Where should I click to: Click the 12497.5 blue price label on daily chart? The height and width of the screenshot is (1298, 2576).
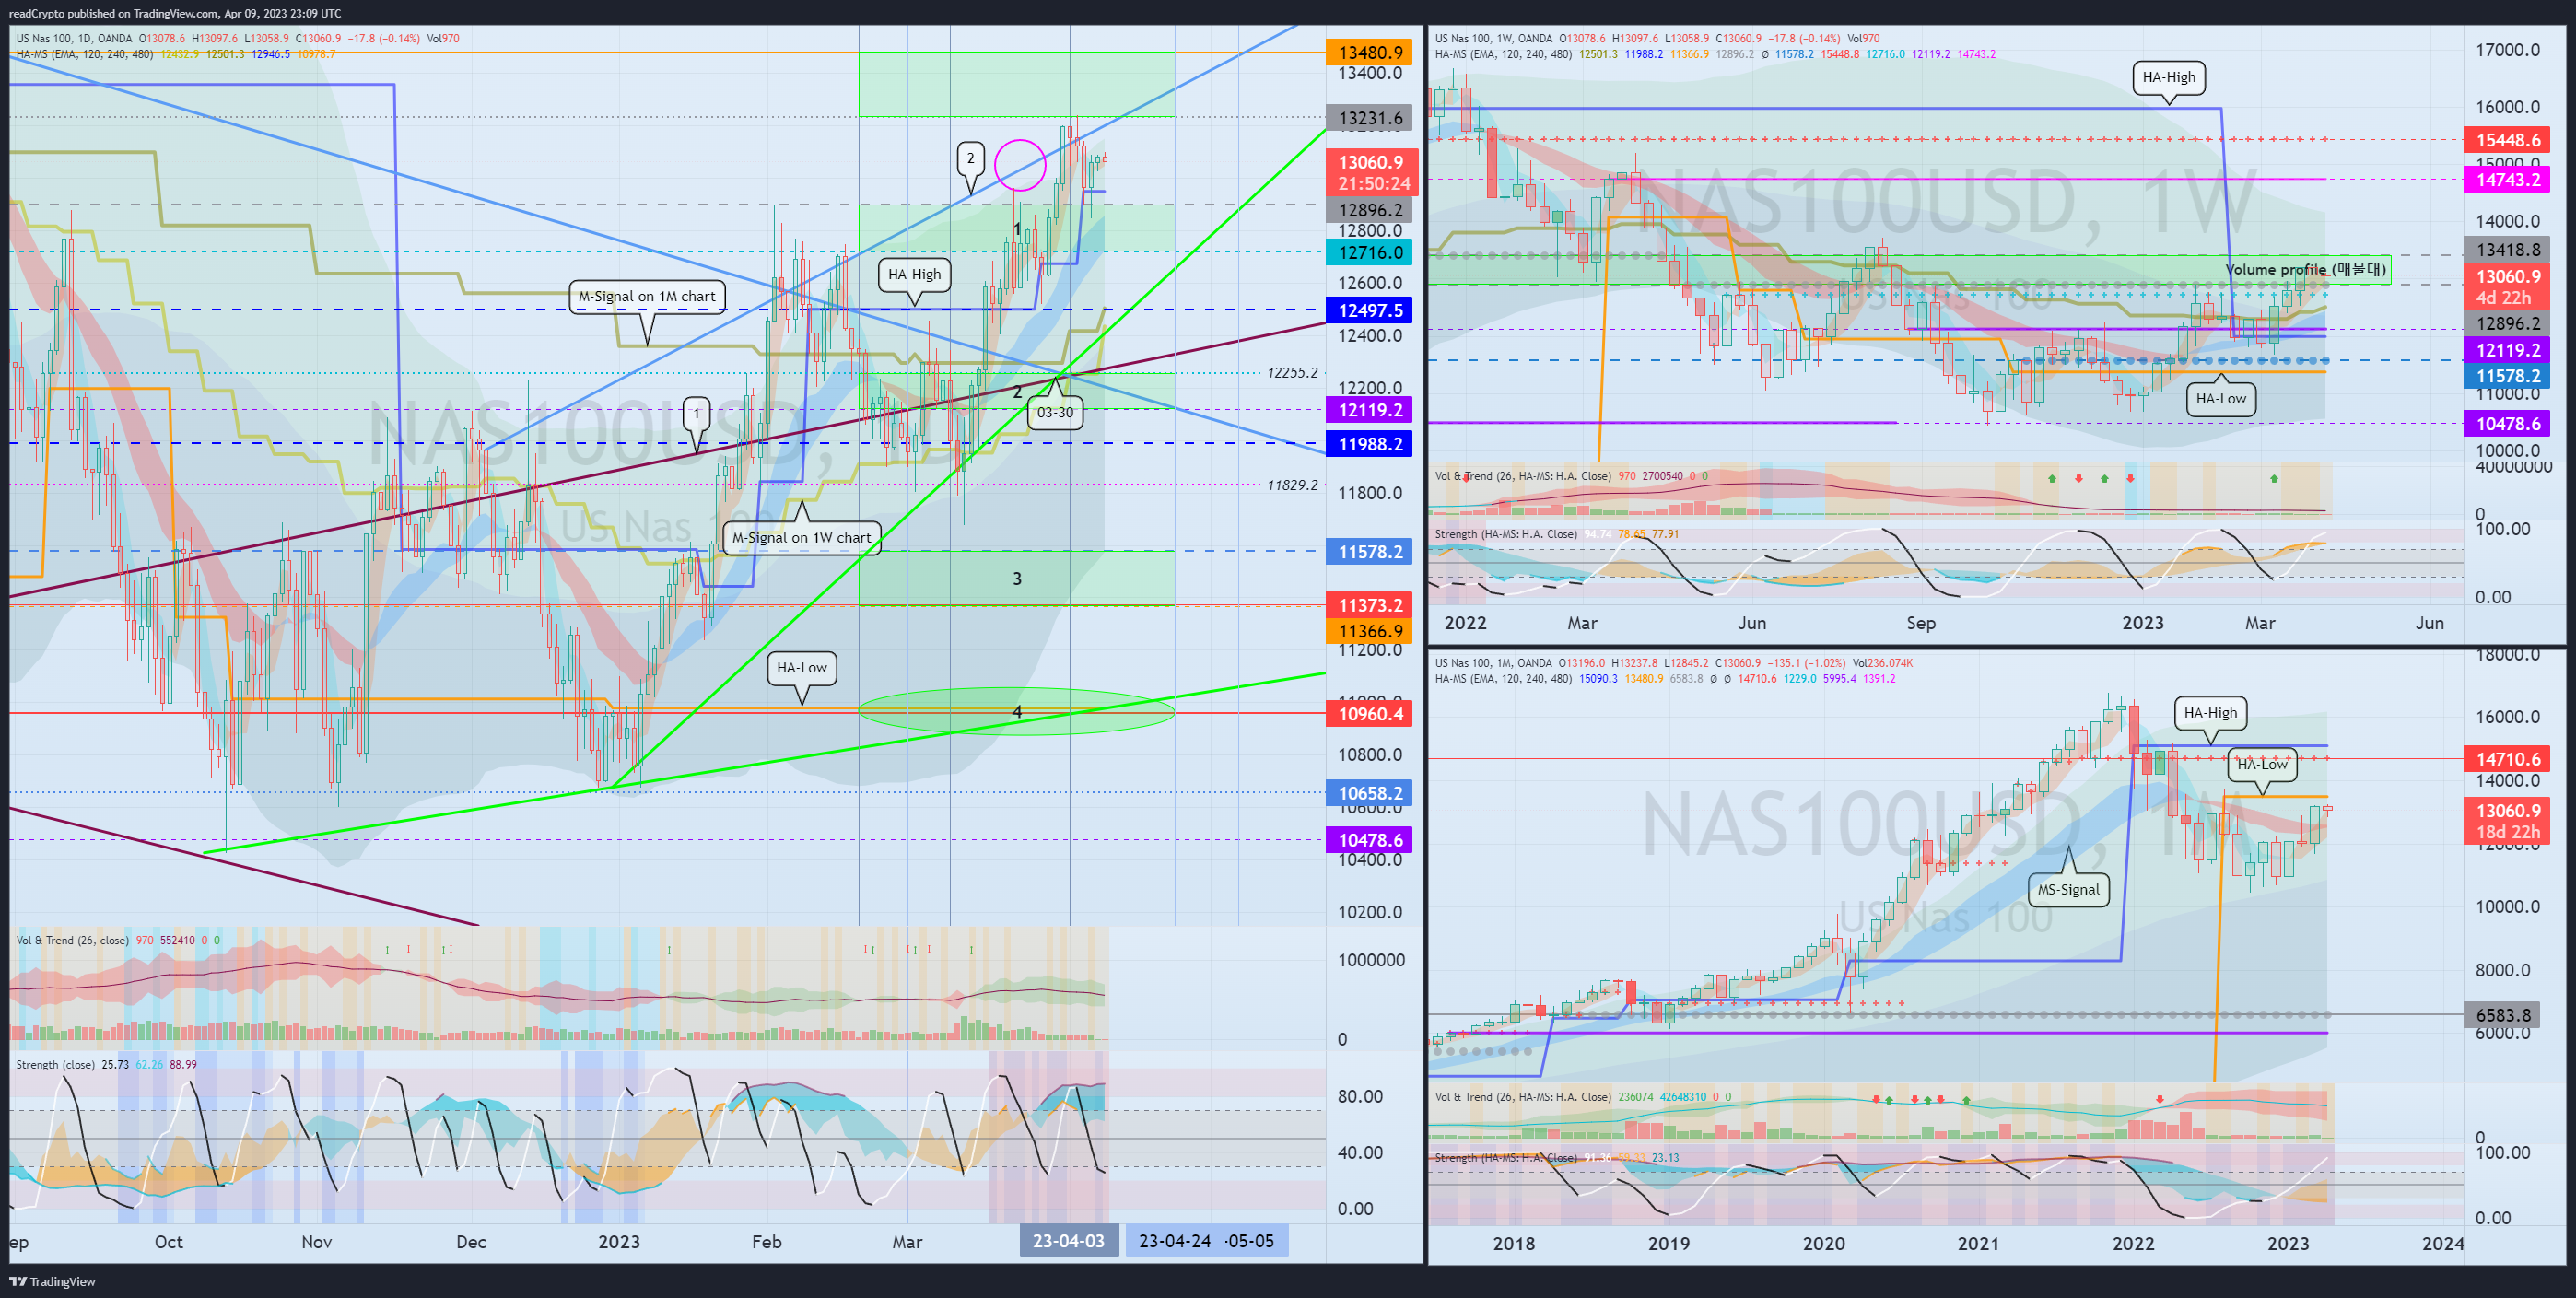[1370, 310]
